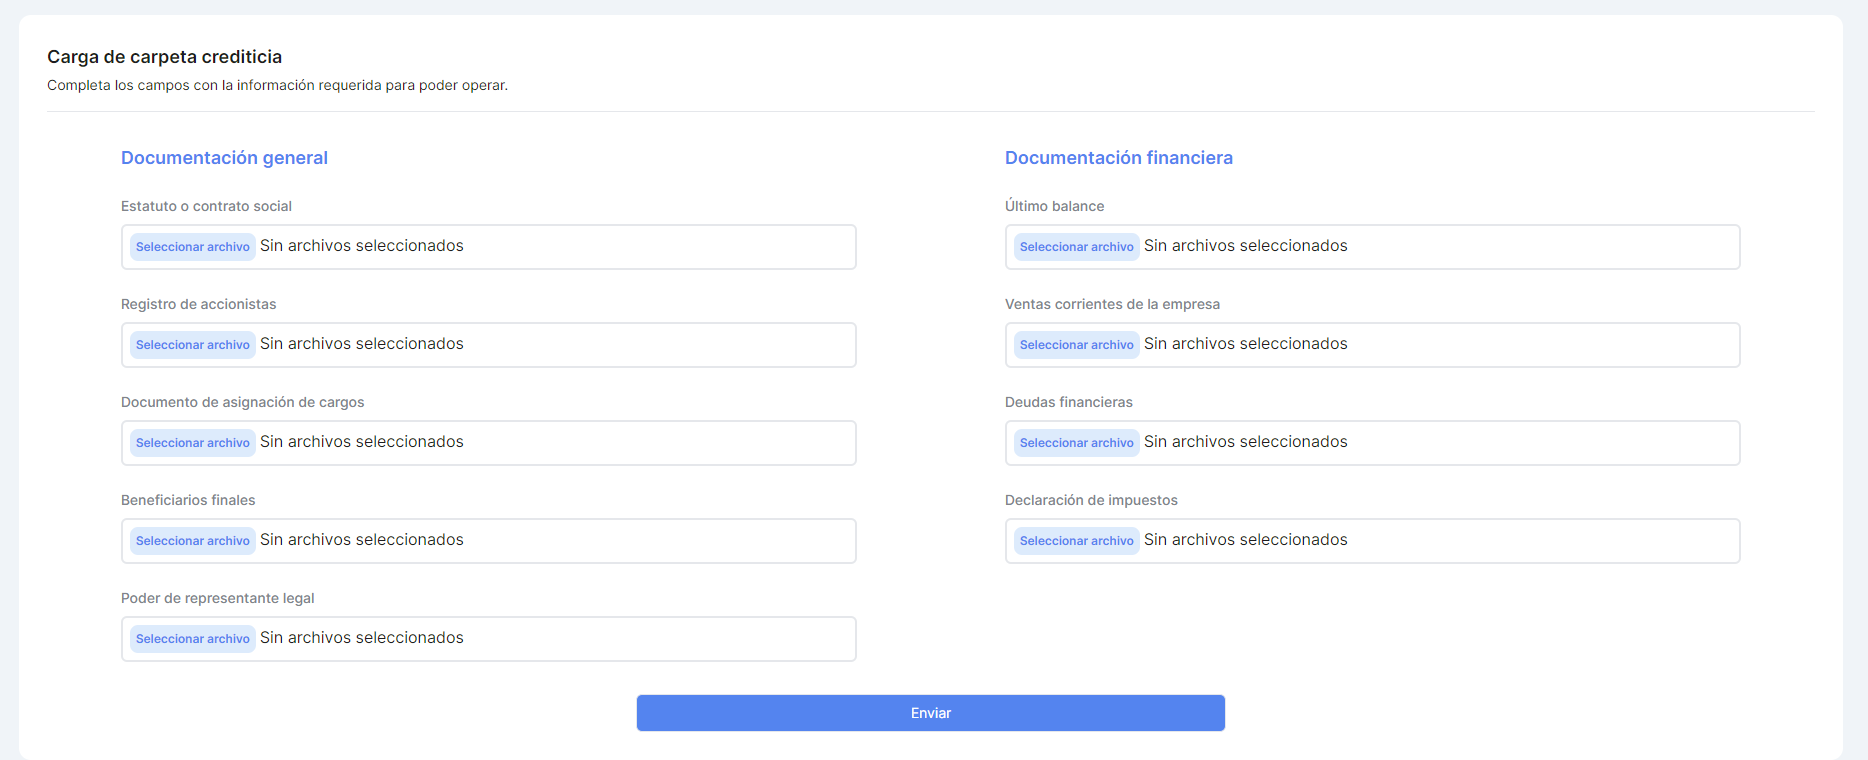This screenshot has height=760, width=1868.
Task: Click 'Sin archivos seleccionados' in Declaración de impuestos field
Action: tap(1245, 540)
